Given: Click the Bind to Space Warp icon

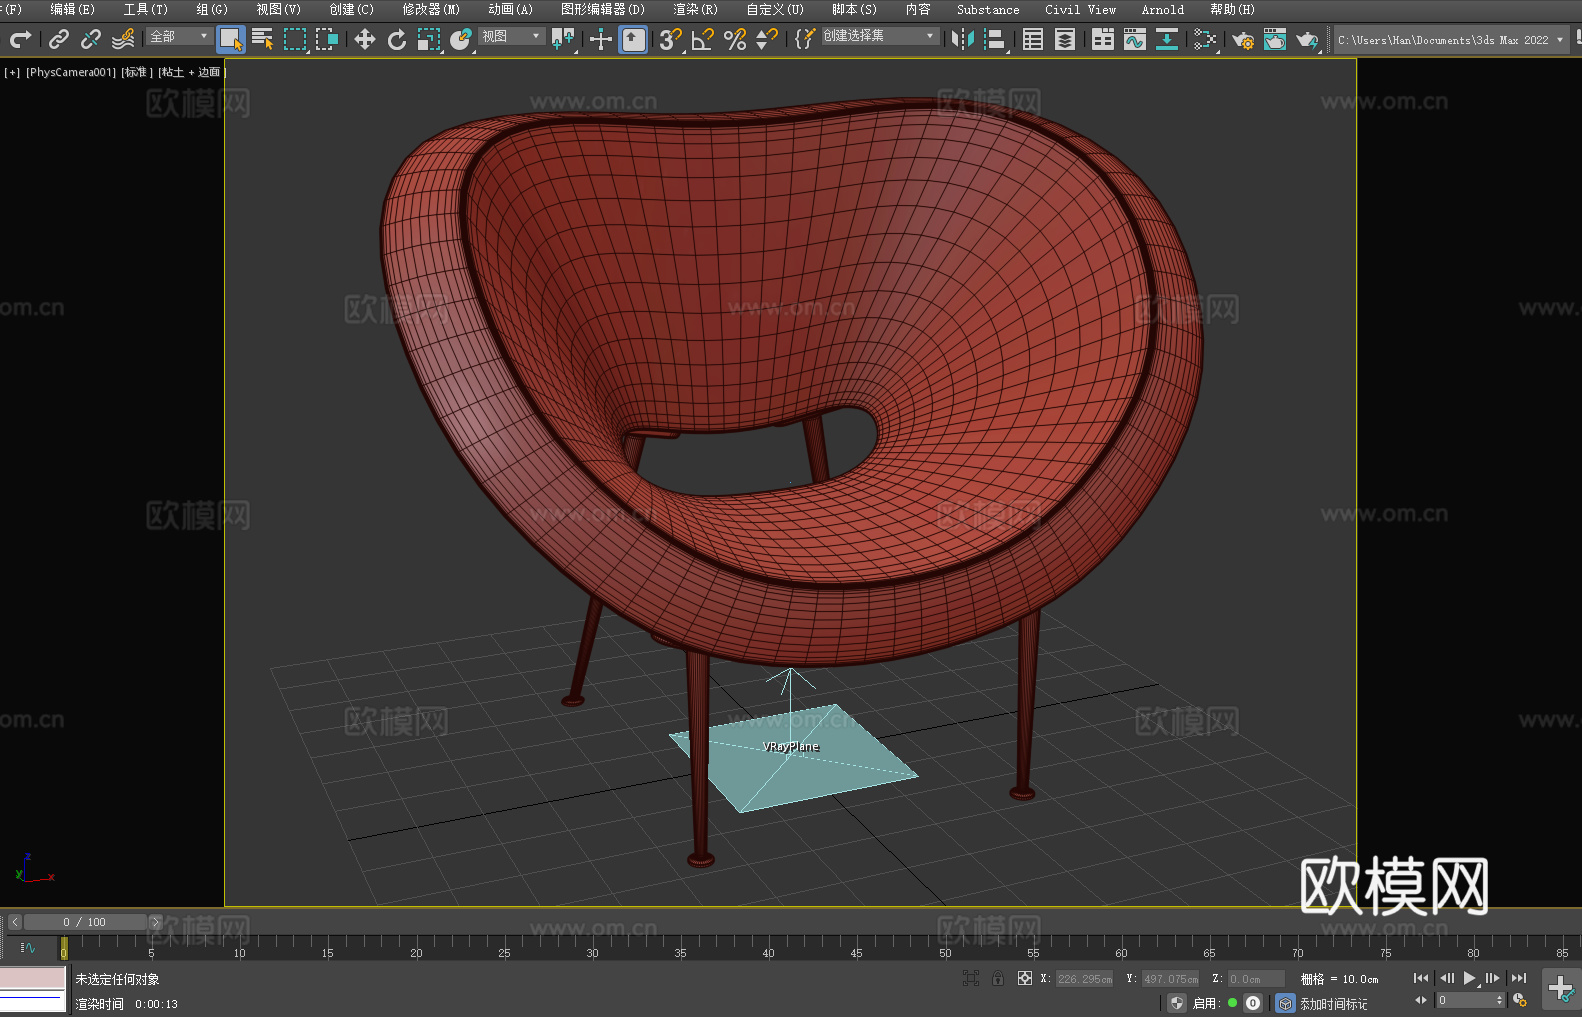Looking at the screenshot, I should 123,39.
